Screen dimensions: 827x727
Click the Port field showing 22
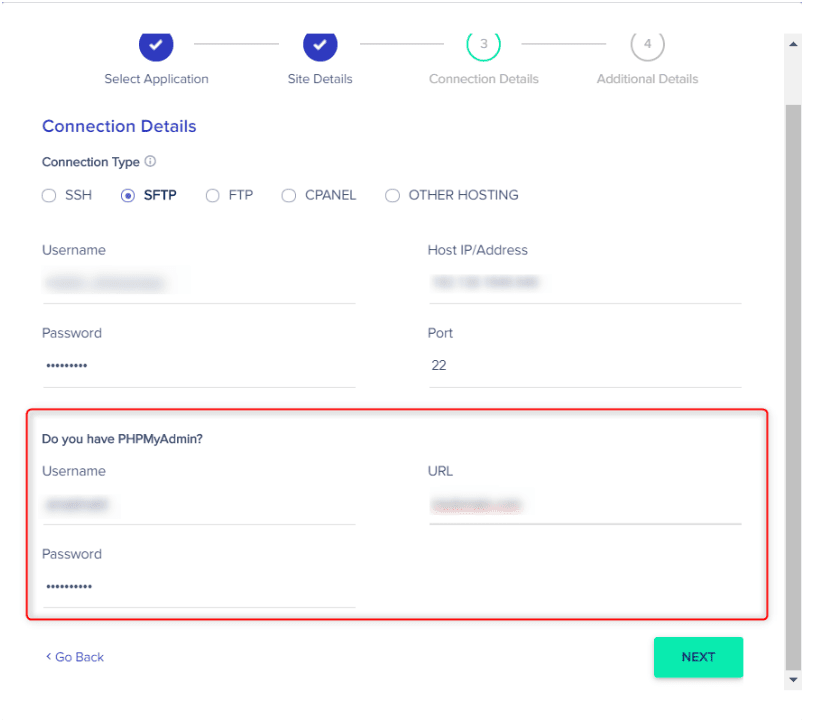coord(584,366)
